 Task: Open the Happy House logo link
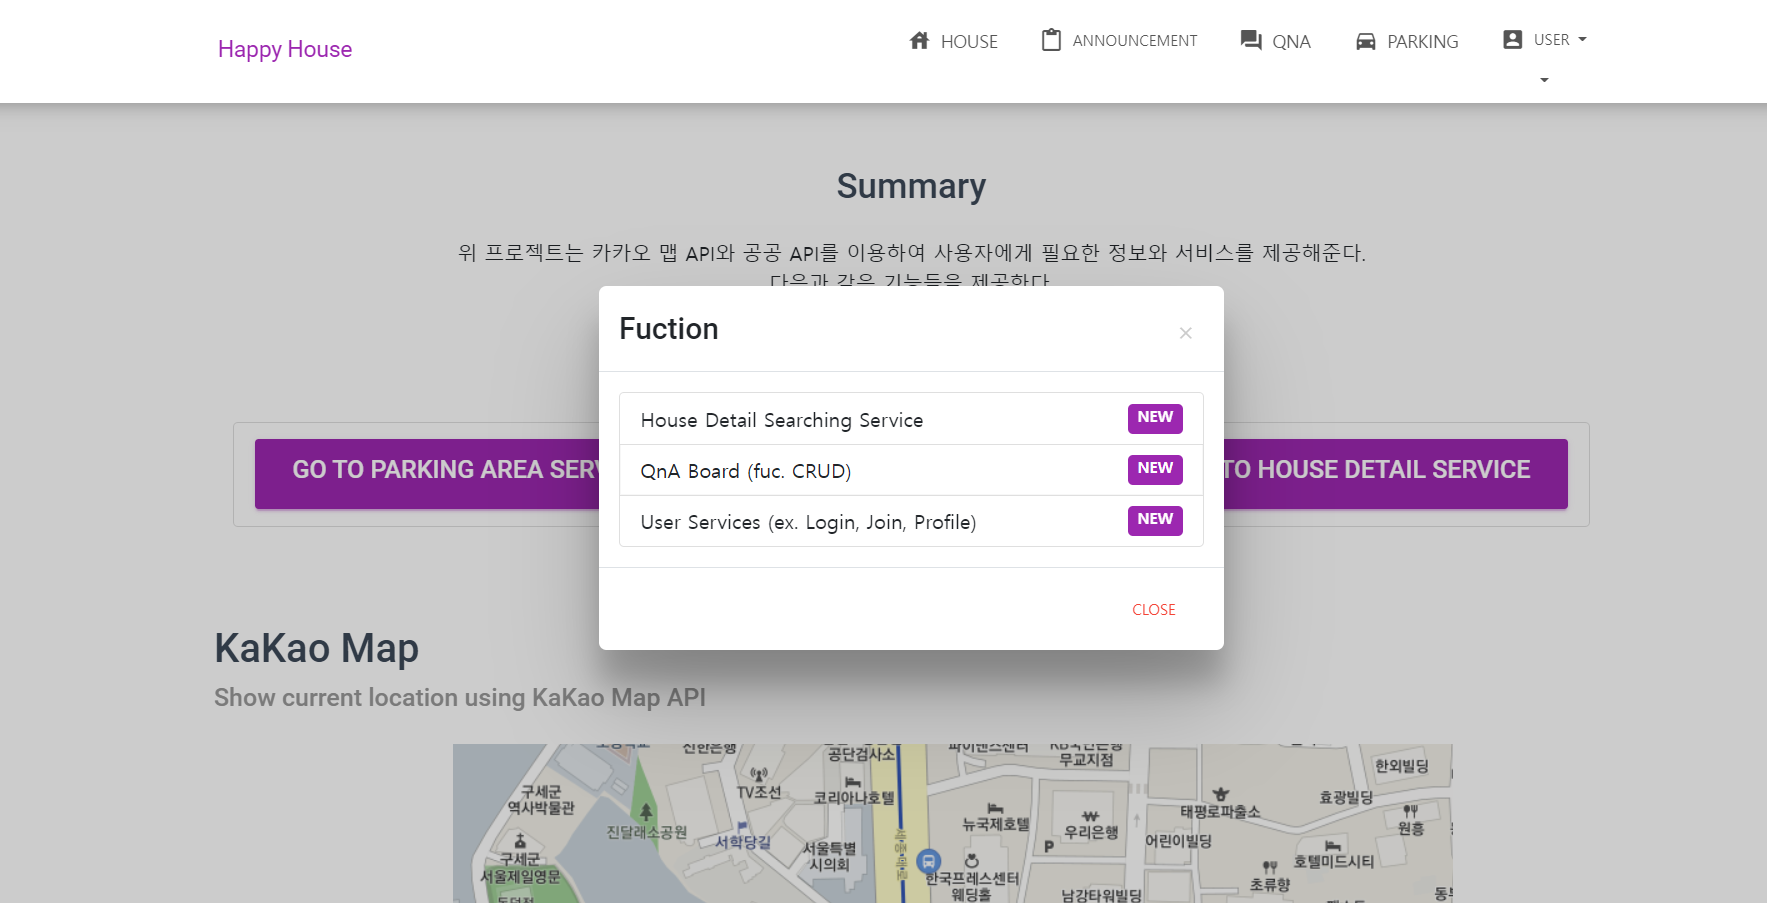(285, 48)
